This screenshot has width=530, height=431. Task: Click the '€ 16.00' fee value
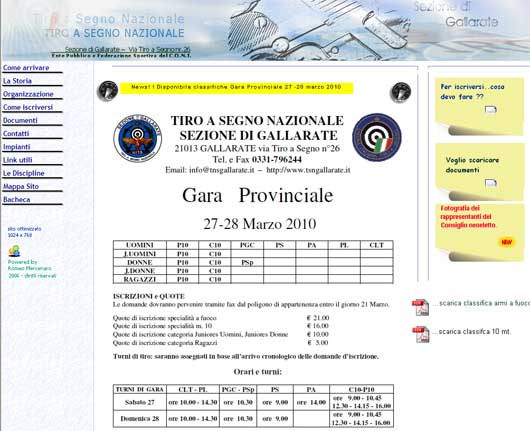point(318,326)
